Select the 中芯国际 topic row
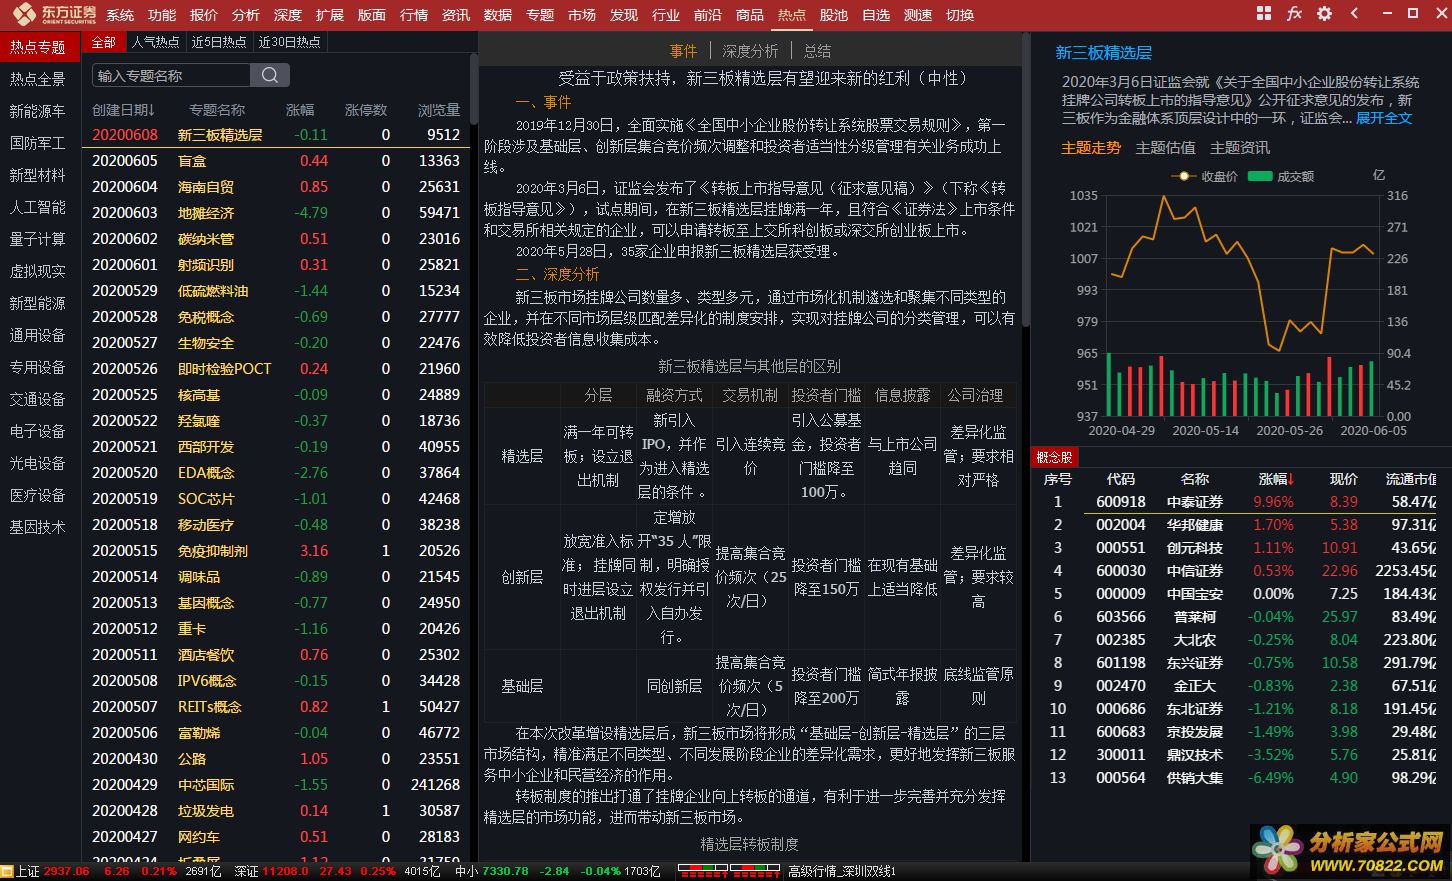1452x881 pixels. (x=276, y=785)
